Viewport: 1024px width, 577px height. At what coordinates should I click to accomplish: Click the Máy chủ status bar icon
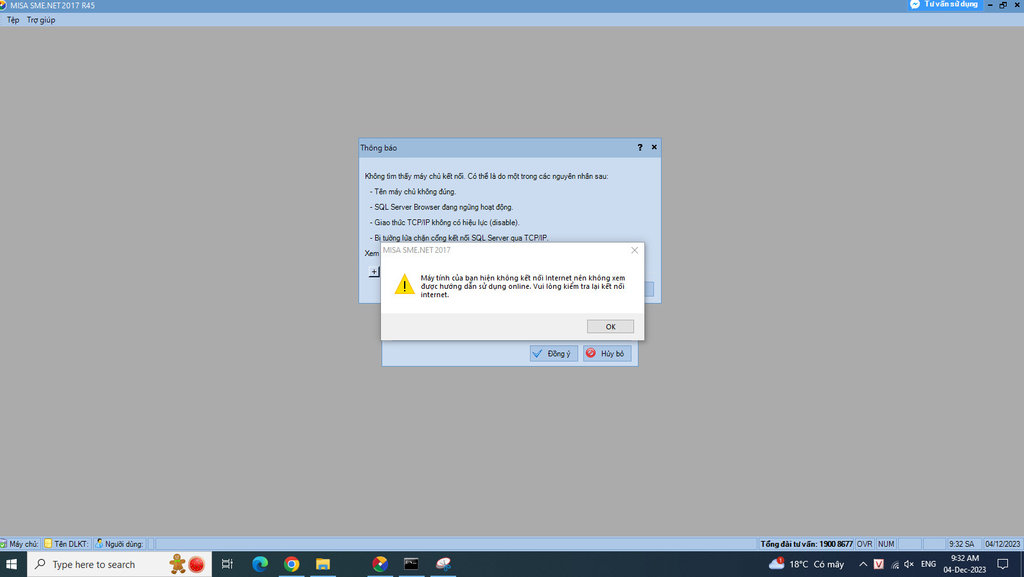(4, 544)
